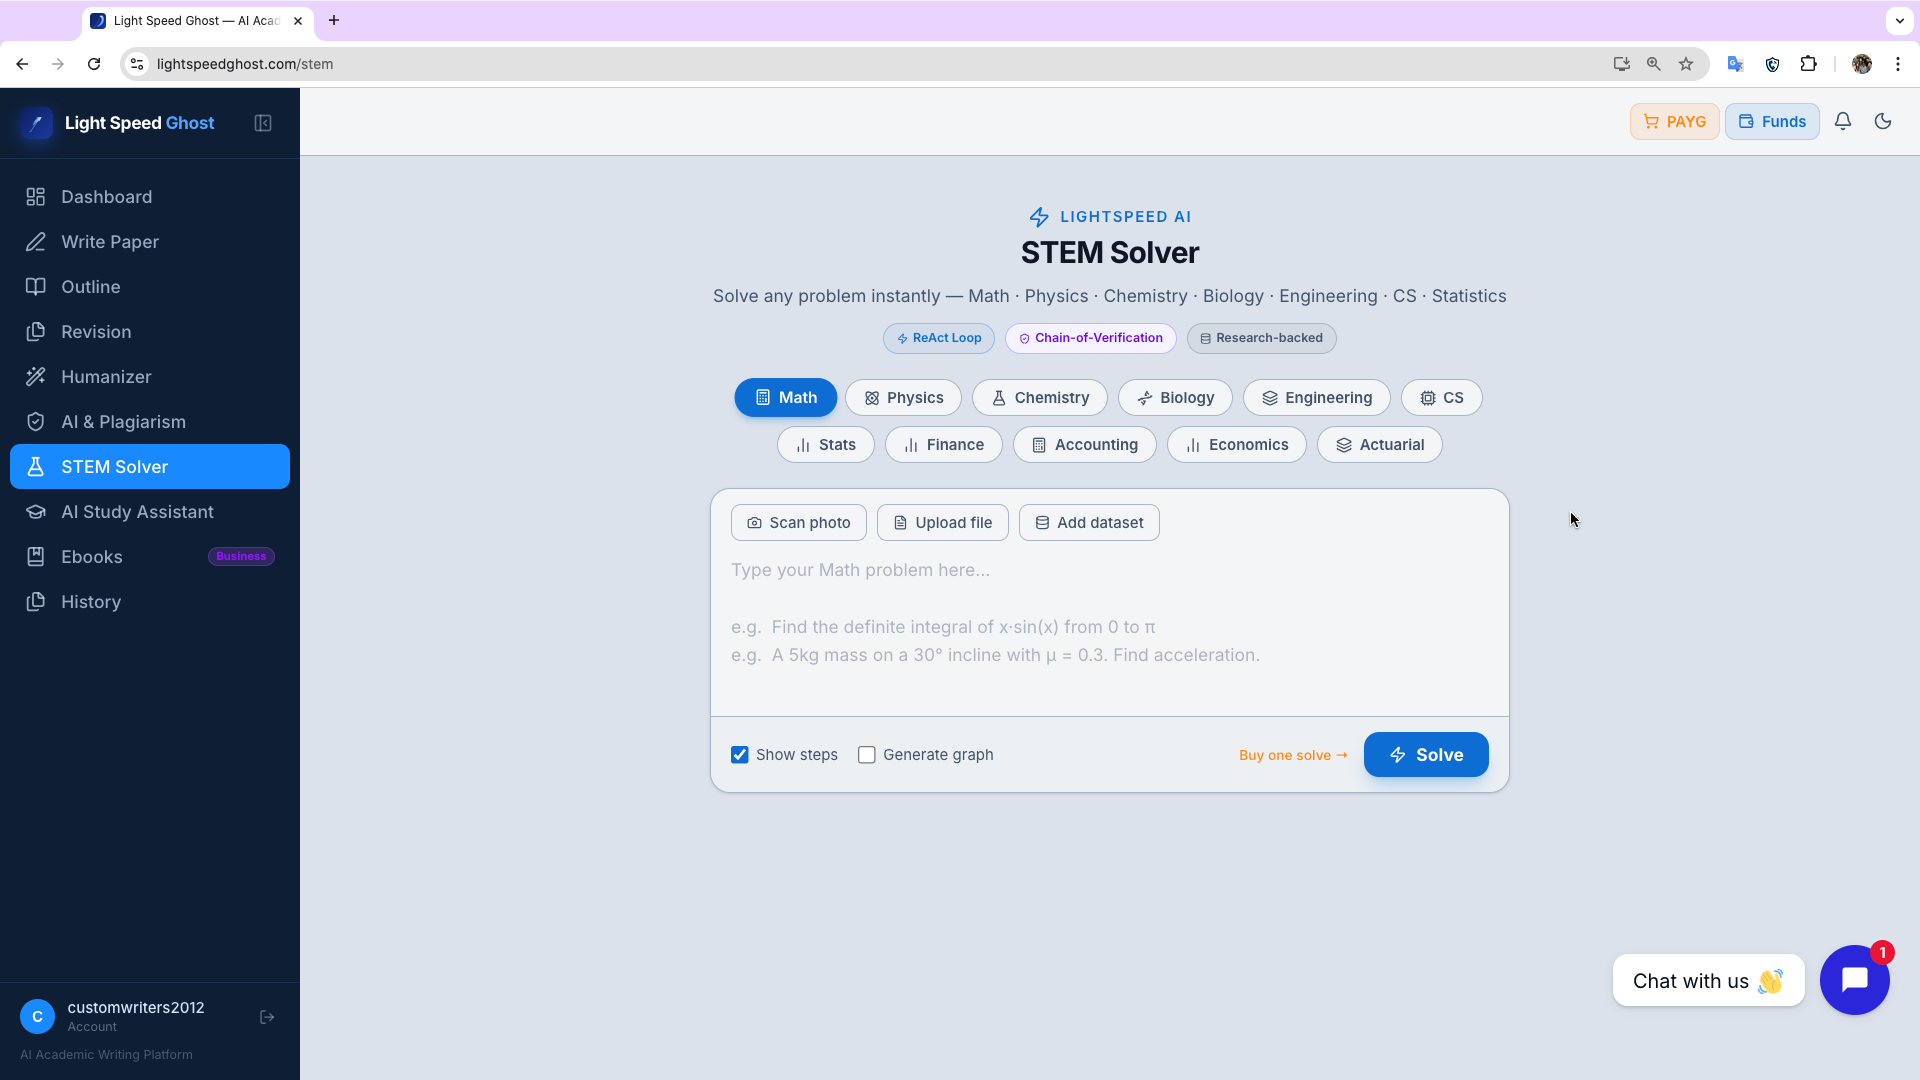
Task: Reload the page
Action: (x=94, y=64)
